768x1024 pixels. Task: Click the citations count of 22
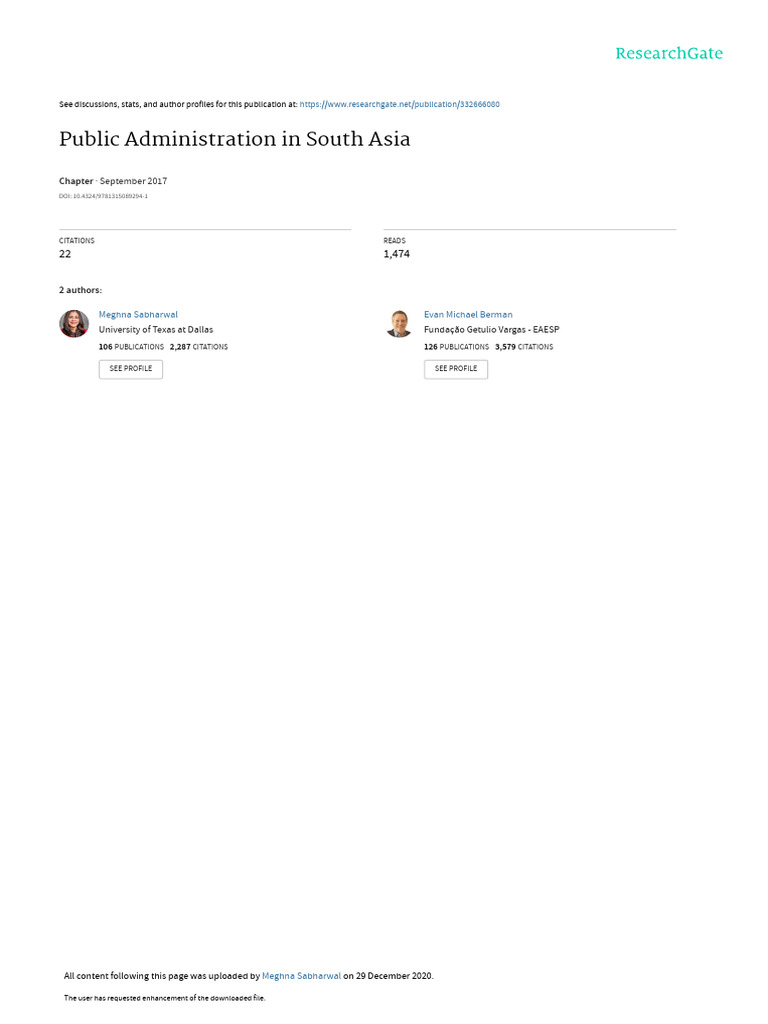click(x=65, y=254)
